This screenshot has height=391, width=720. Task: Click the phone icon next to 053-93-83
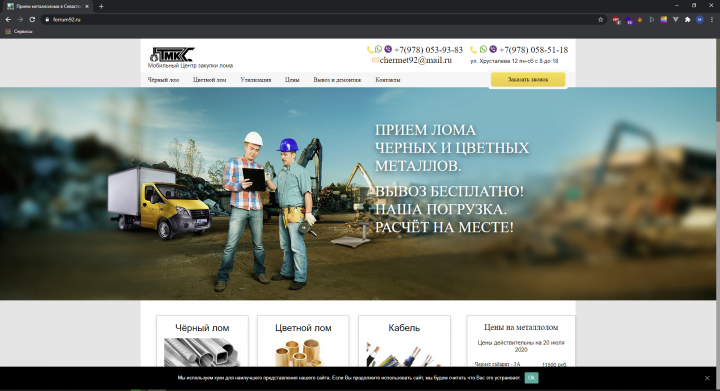pyautogui.click(x=370, y=50)
